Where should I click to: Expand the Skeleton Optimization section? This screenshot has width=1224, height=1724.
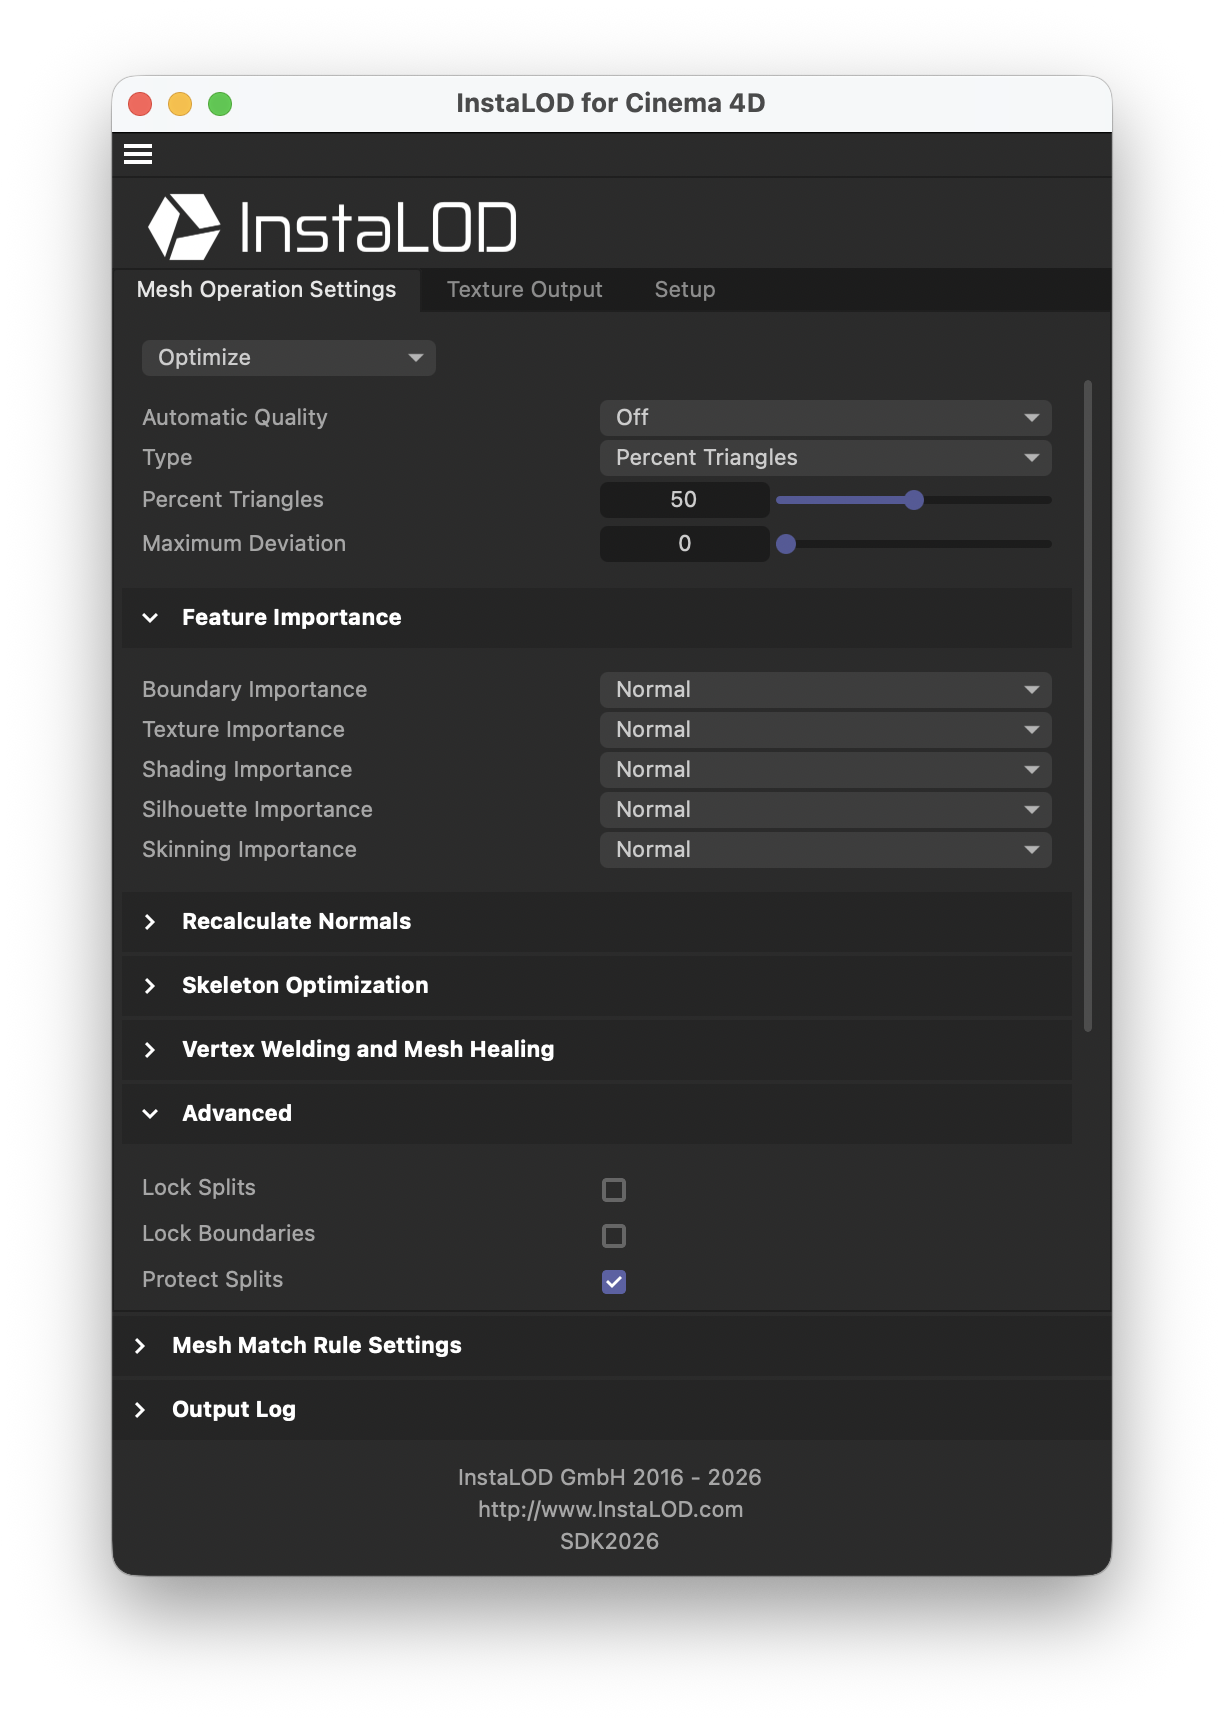(x=596, y=986)
